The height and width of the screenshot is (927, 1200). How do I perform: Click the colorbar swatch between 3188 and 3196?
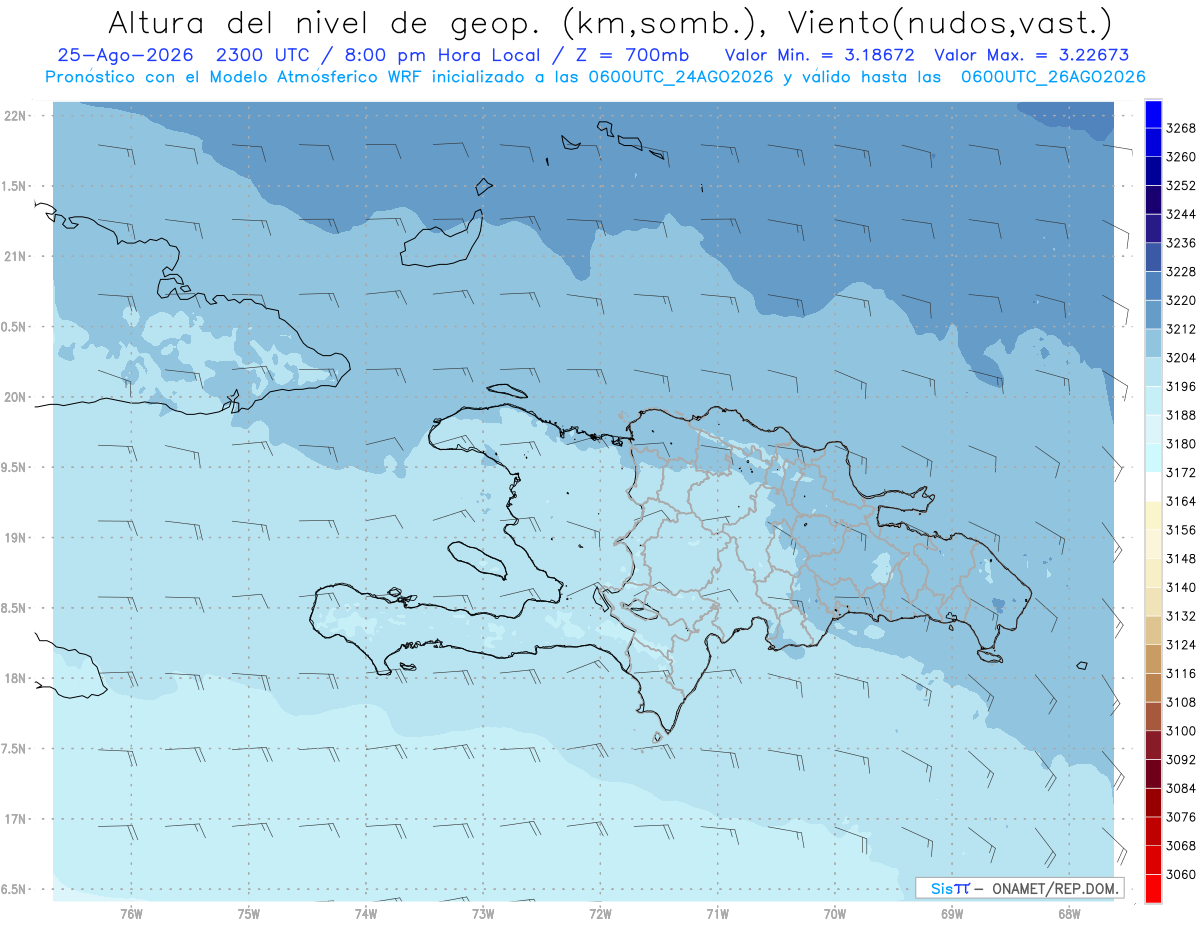click(1153, 401)
